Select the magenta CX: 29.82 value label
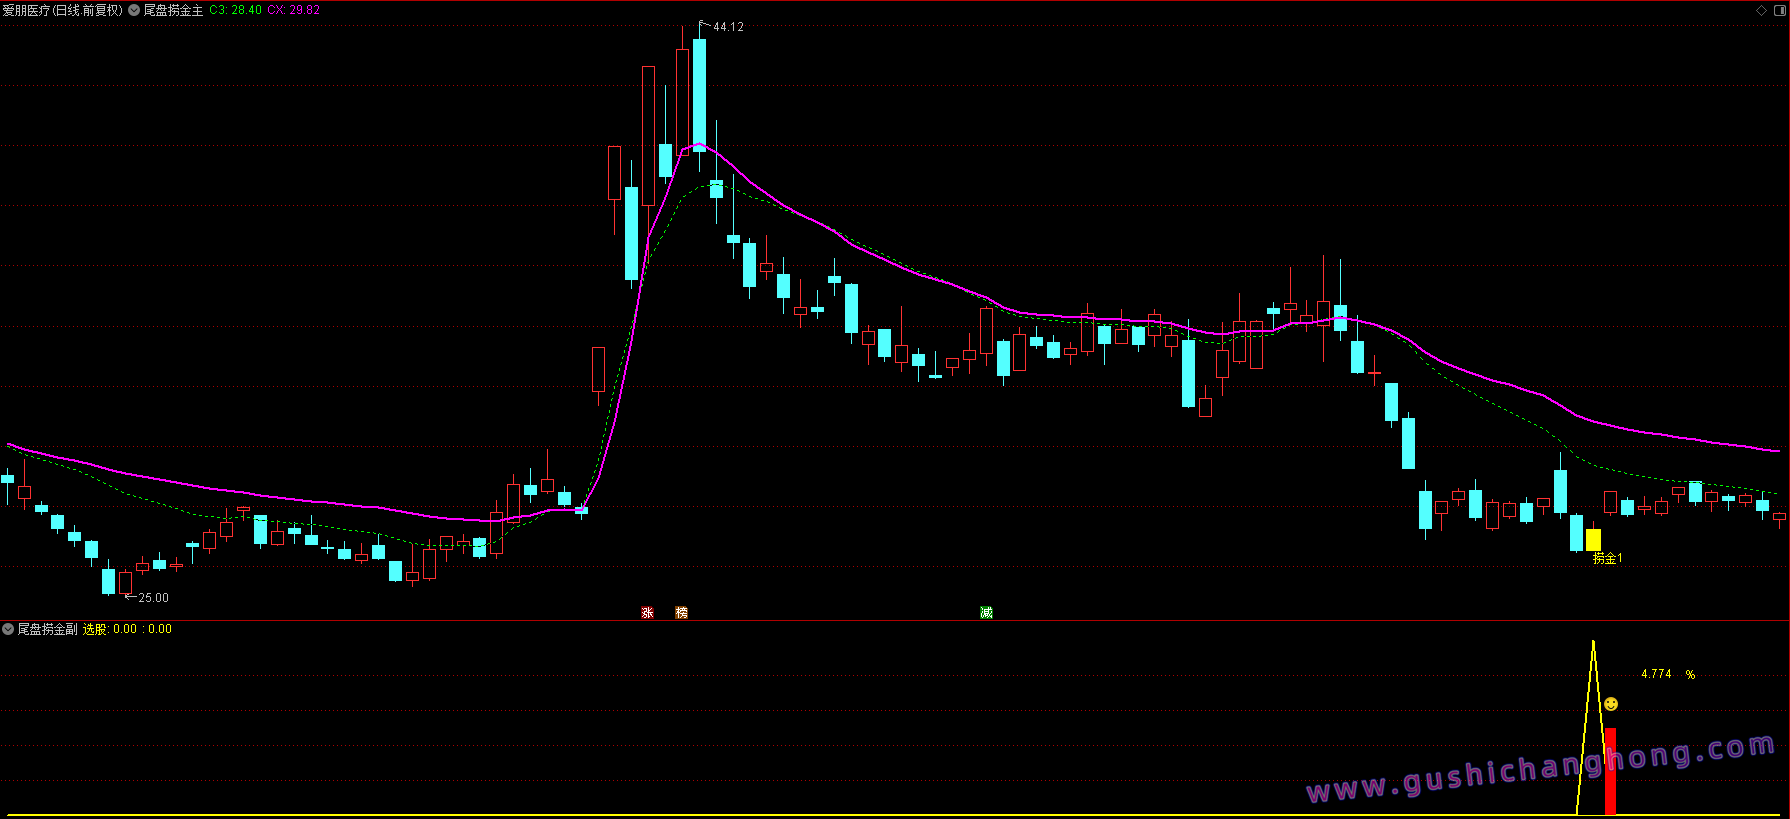This screenshot has height=819, width=1790. [293, 10]
